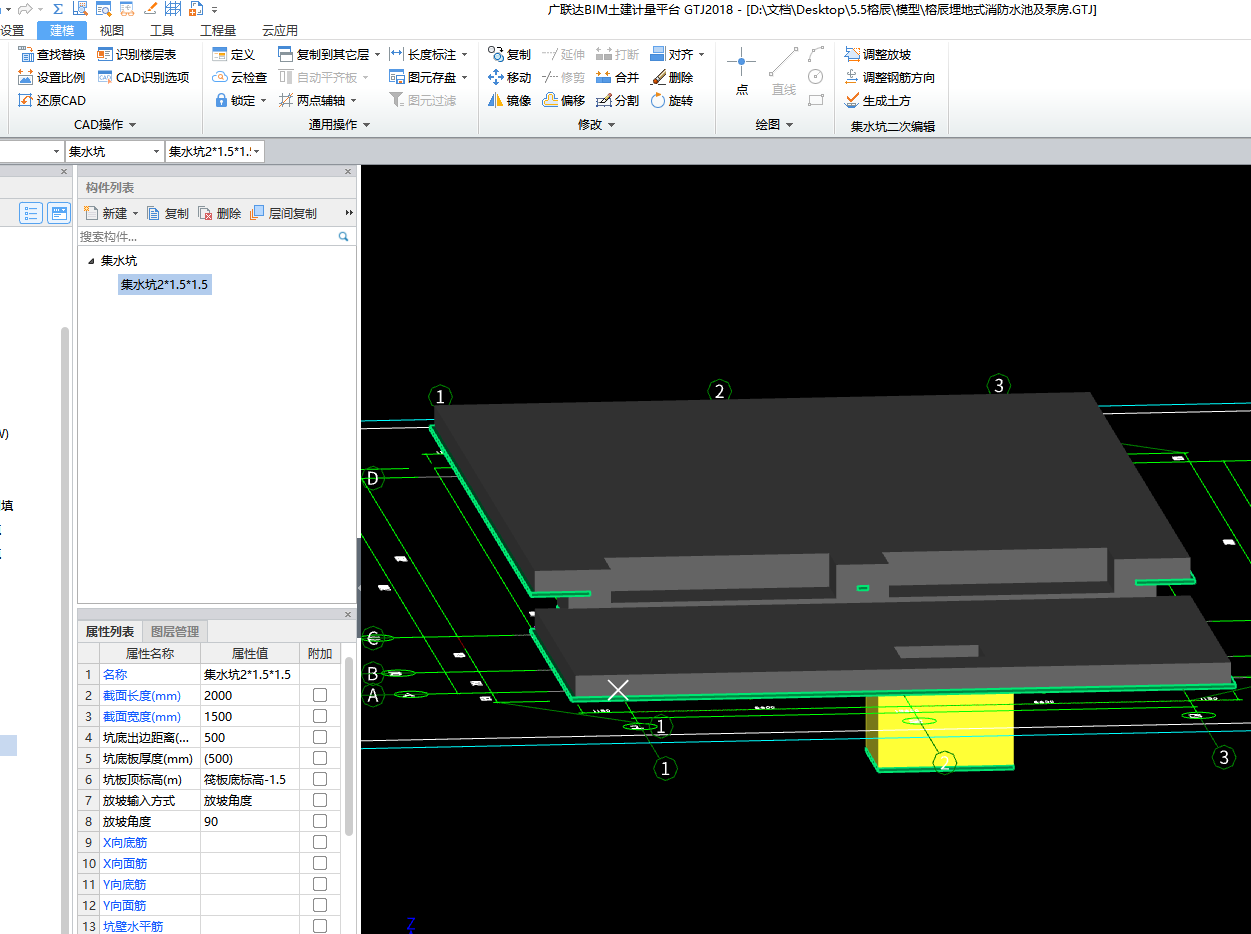Click 复制 button in component list toolbar

tap(168, 213)
